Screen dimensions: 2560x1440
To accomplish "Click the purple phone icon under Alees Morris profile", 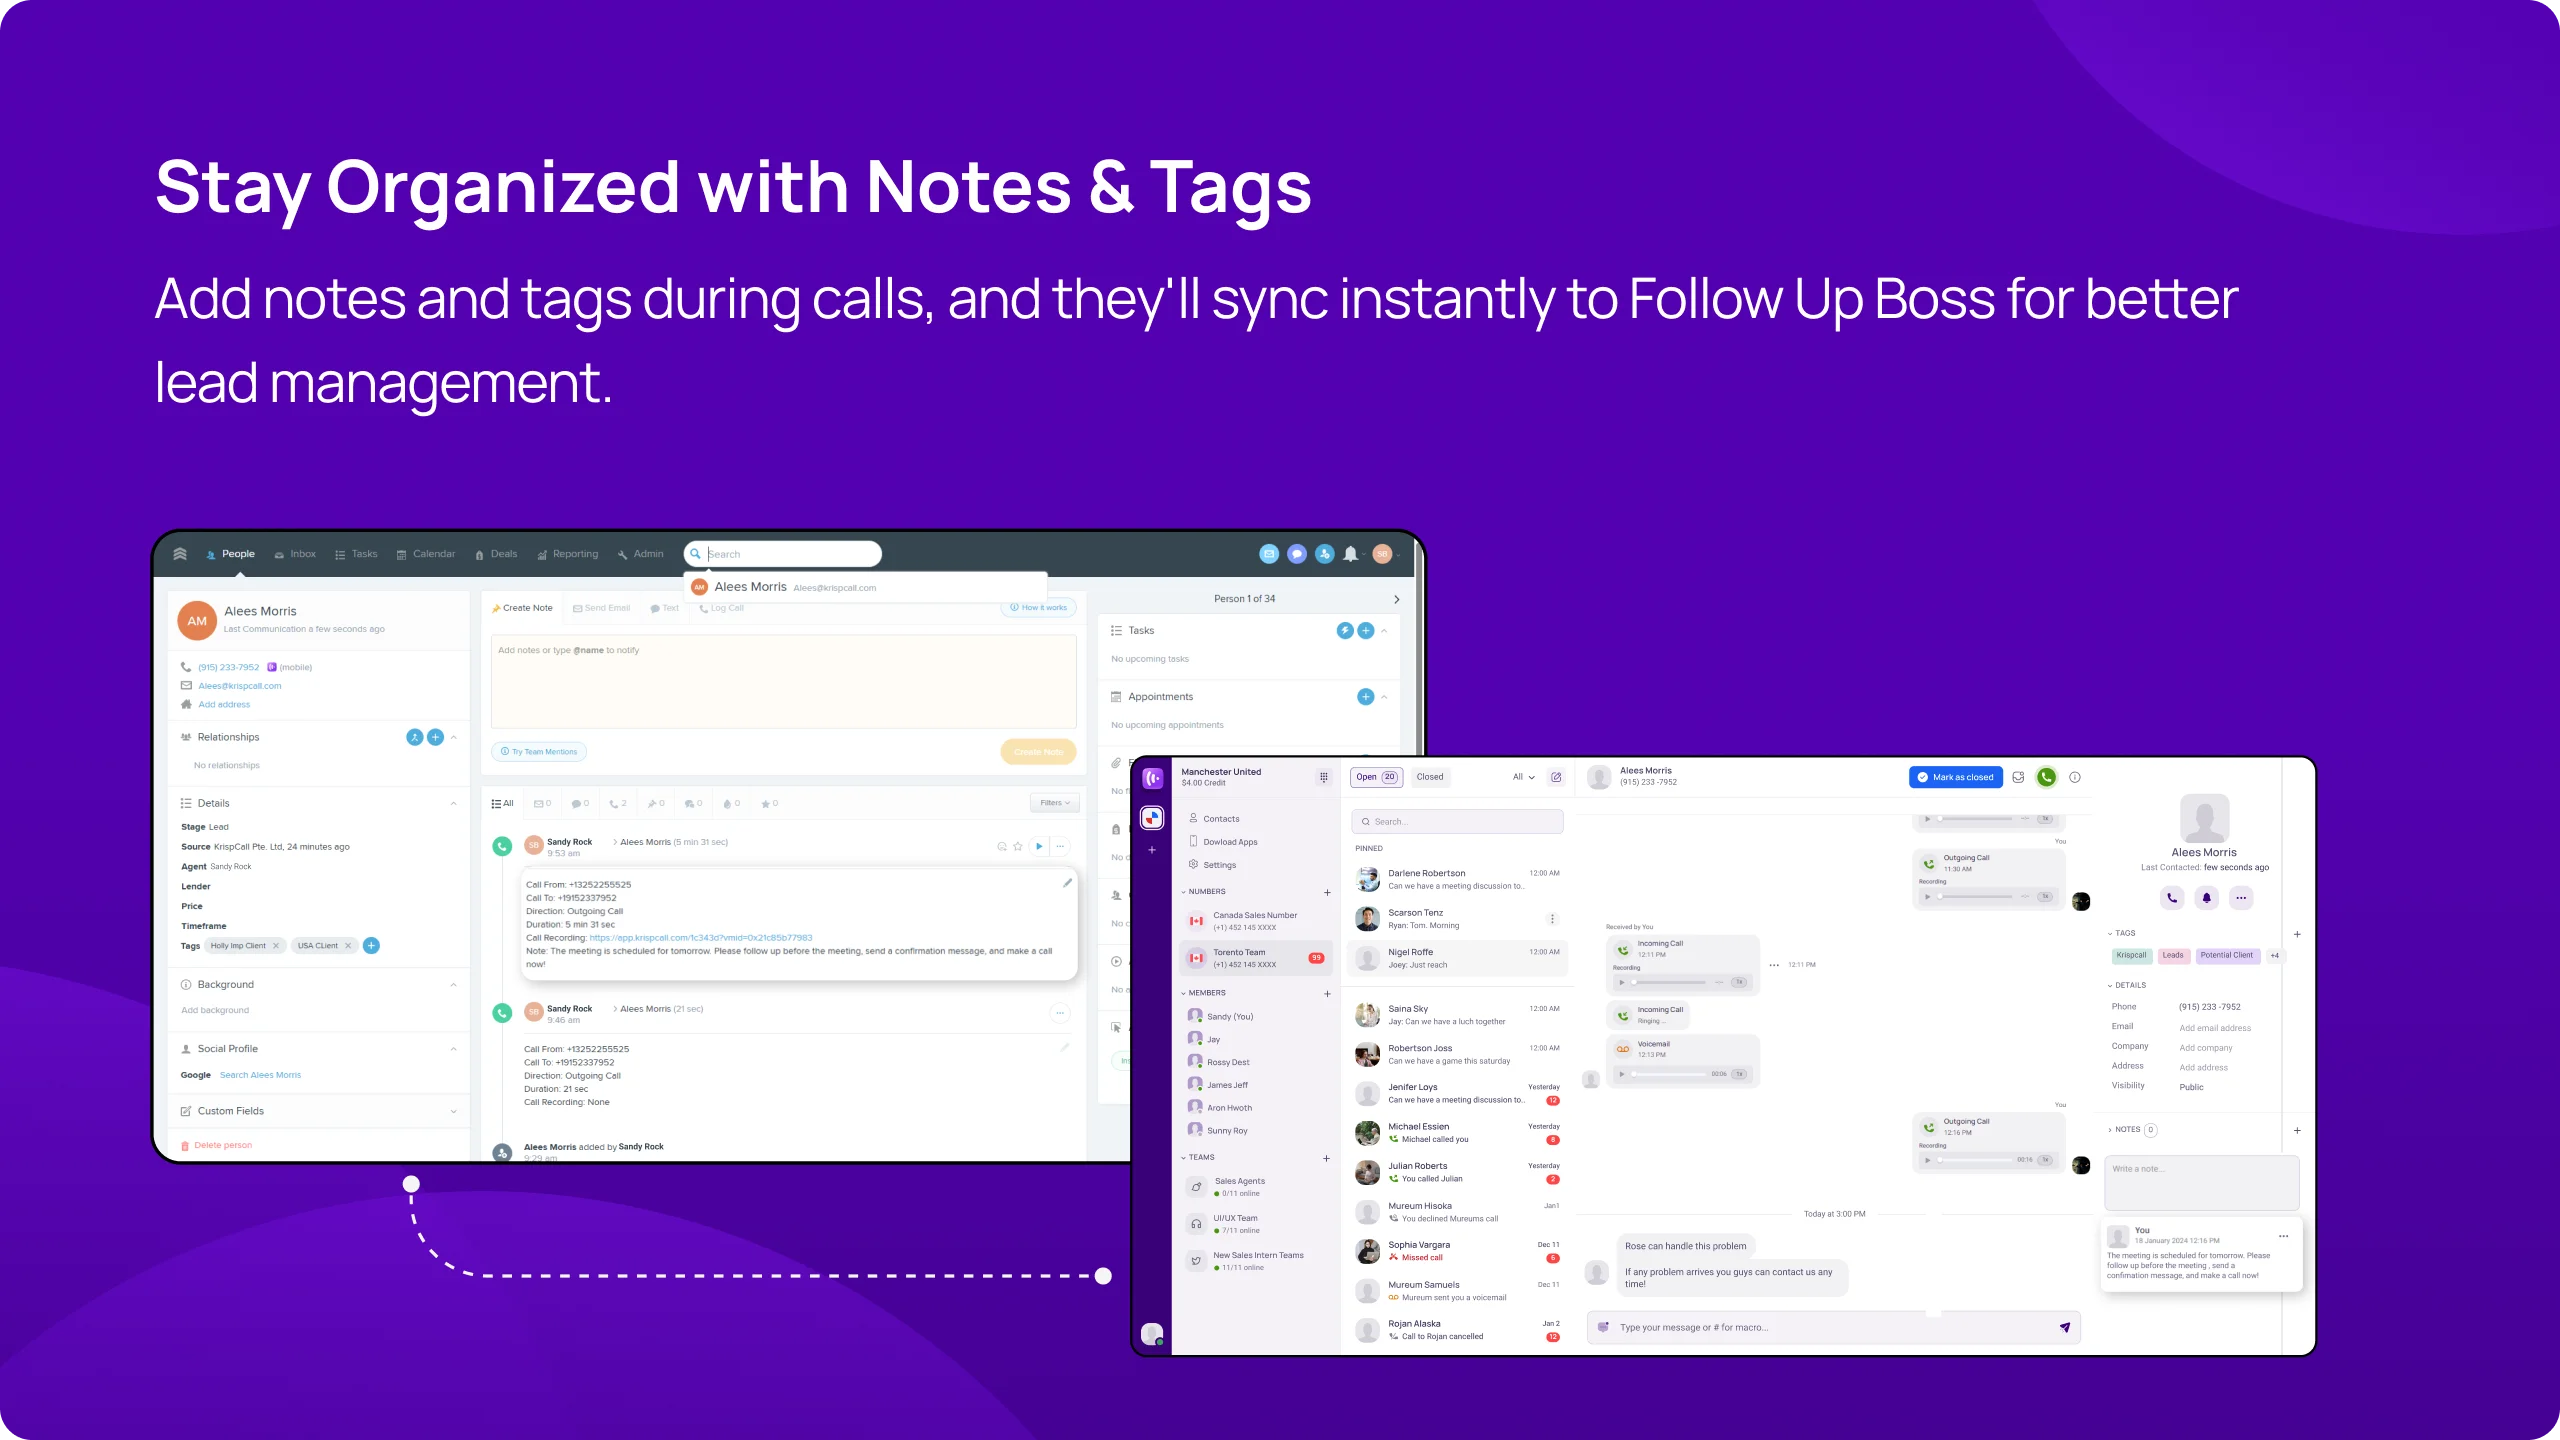I will [2172, 898].
